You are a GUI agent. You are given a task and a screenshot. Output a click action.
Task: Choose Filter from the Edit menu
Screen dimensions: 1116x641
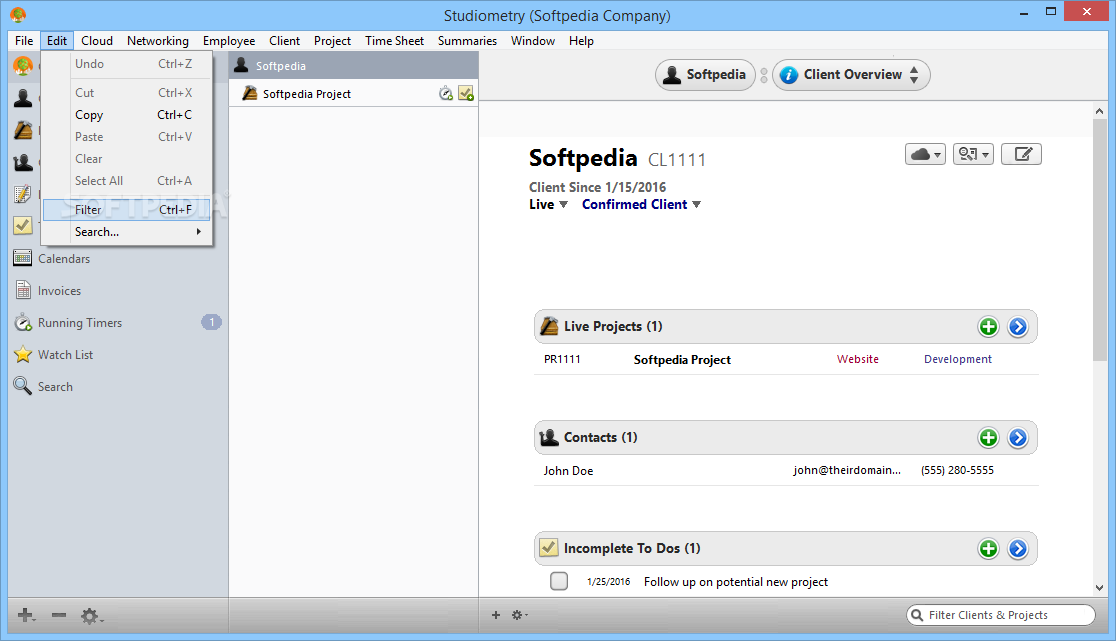click(x=127, y=210)
